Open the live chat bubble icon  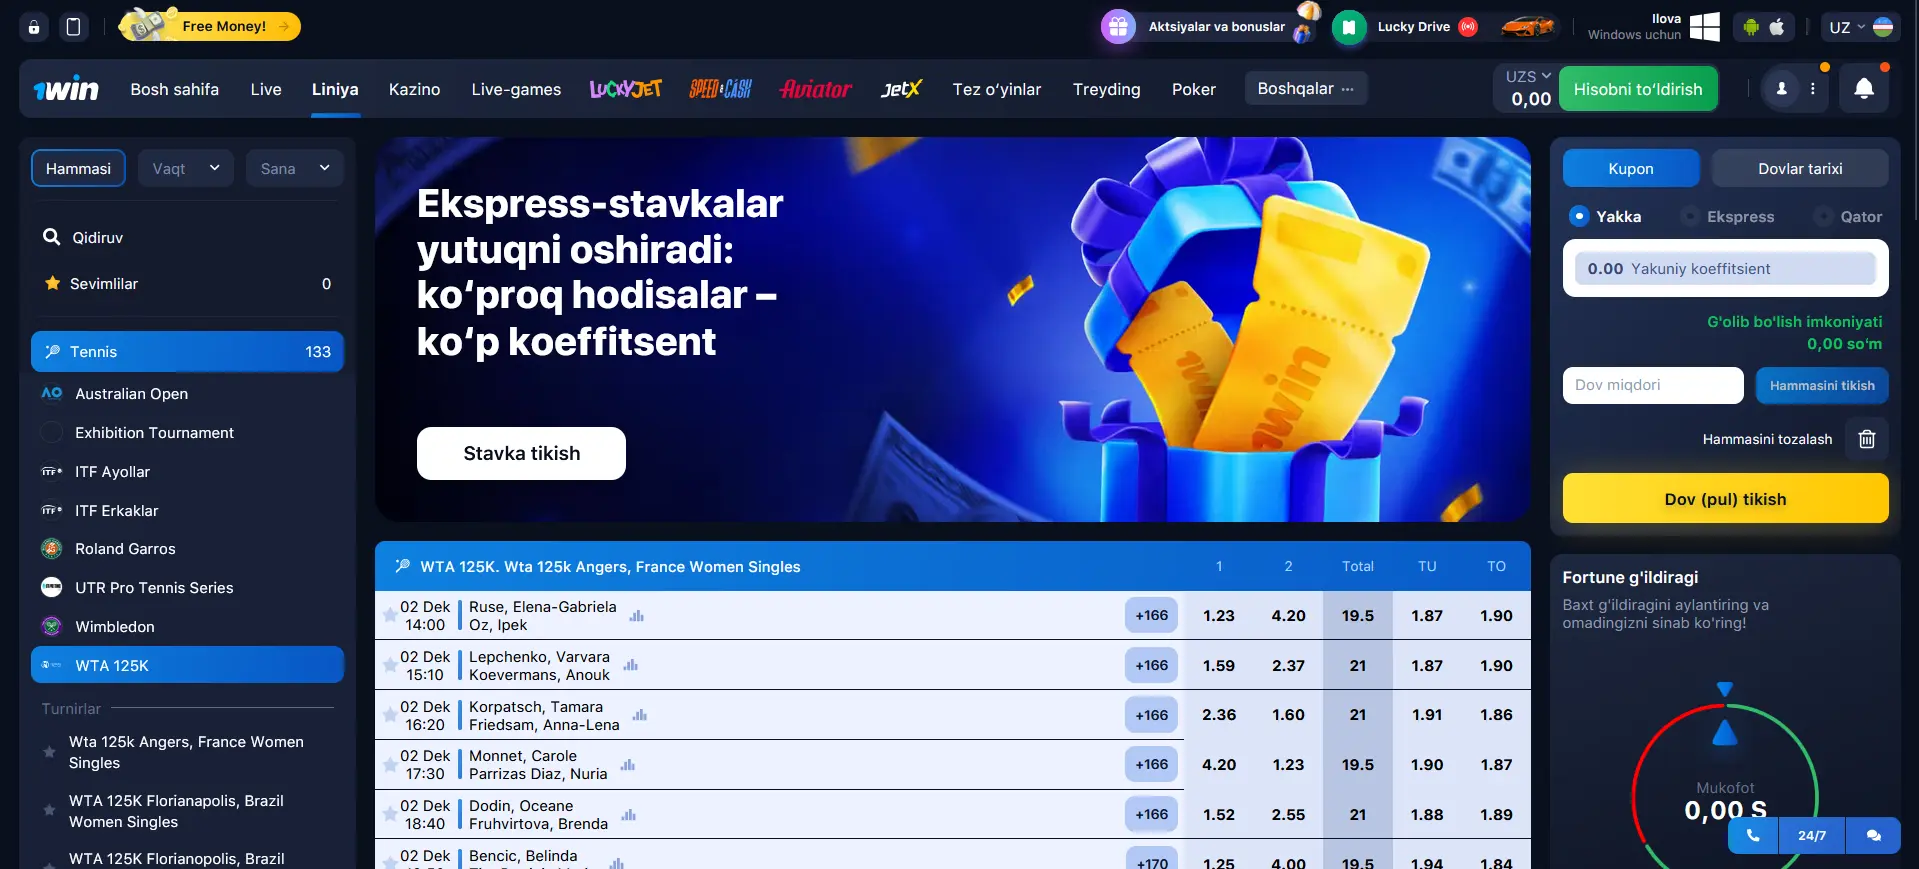[1873, 835]
